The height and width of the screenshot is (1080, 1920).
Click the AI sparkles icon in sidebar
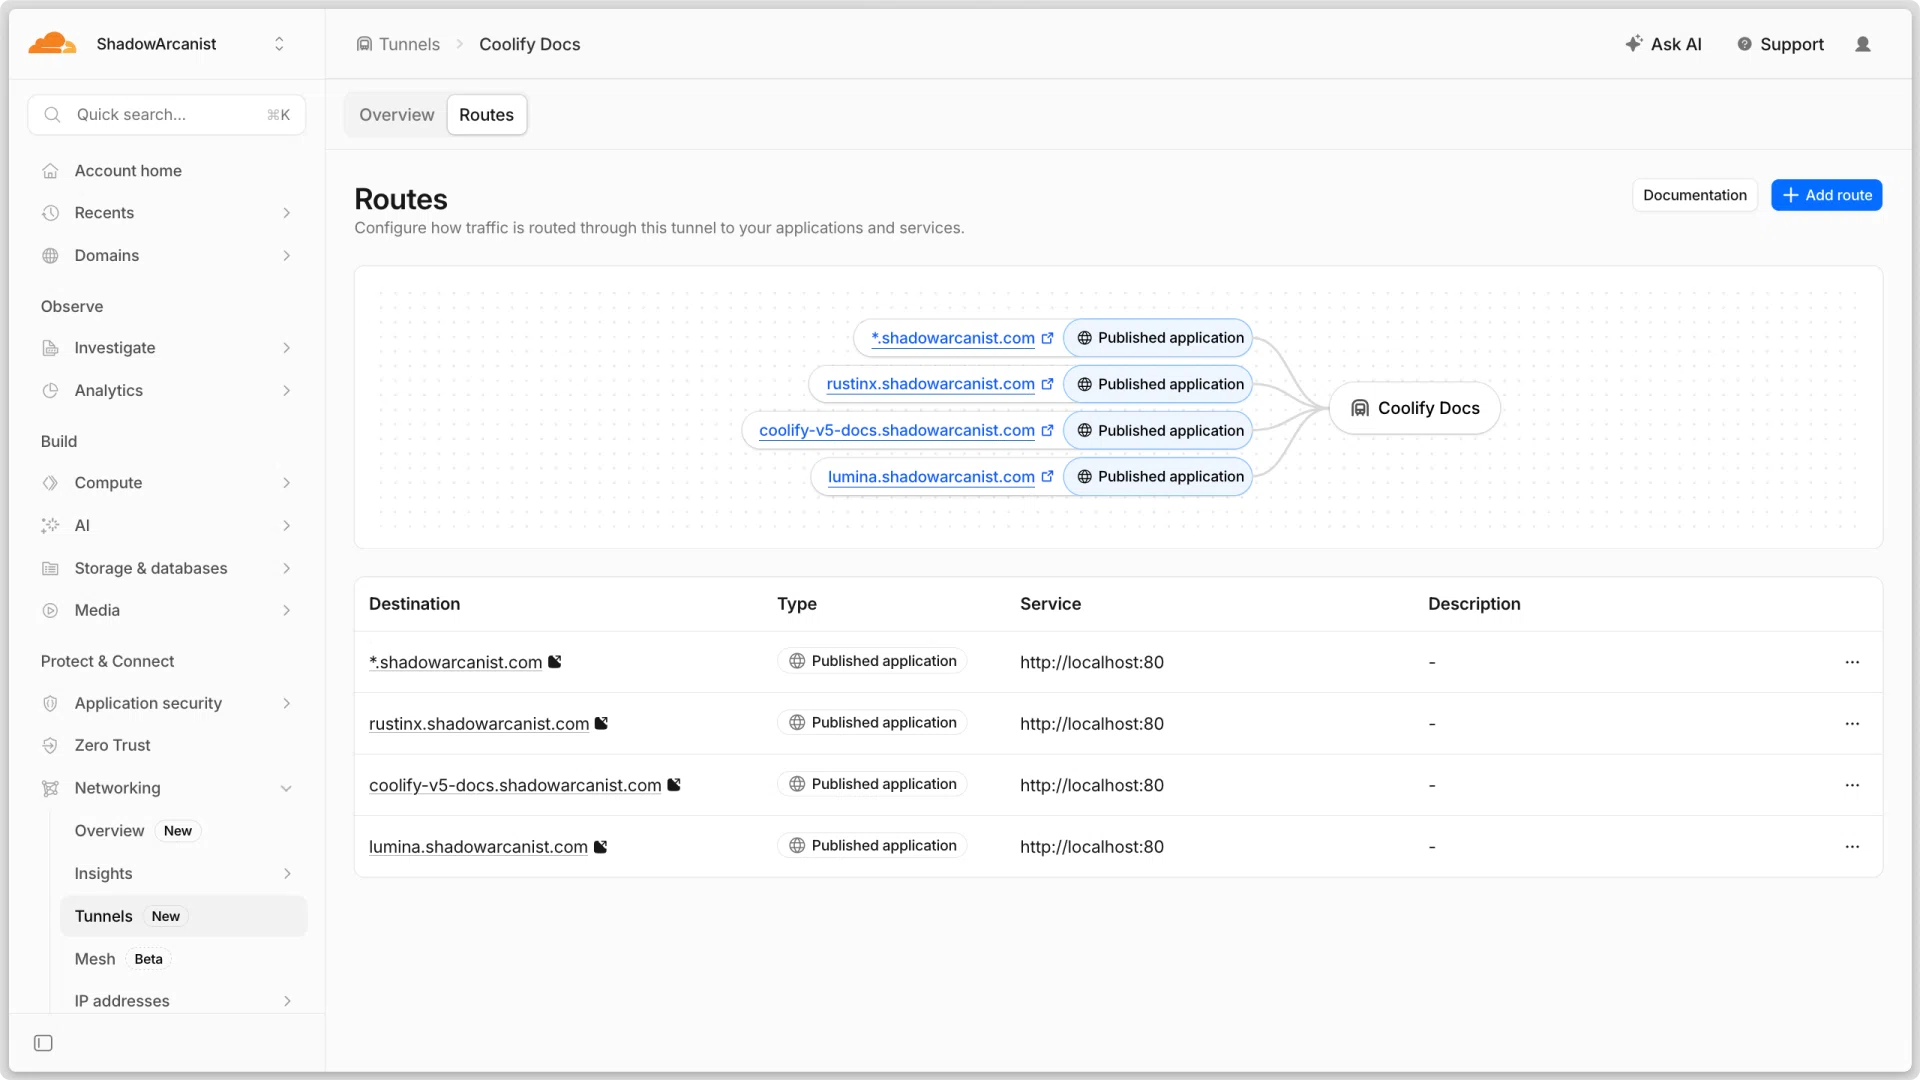pyautogui.click(x=50, y=526)
